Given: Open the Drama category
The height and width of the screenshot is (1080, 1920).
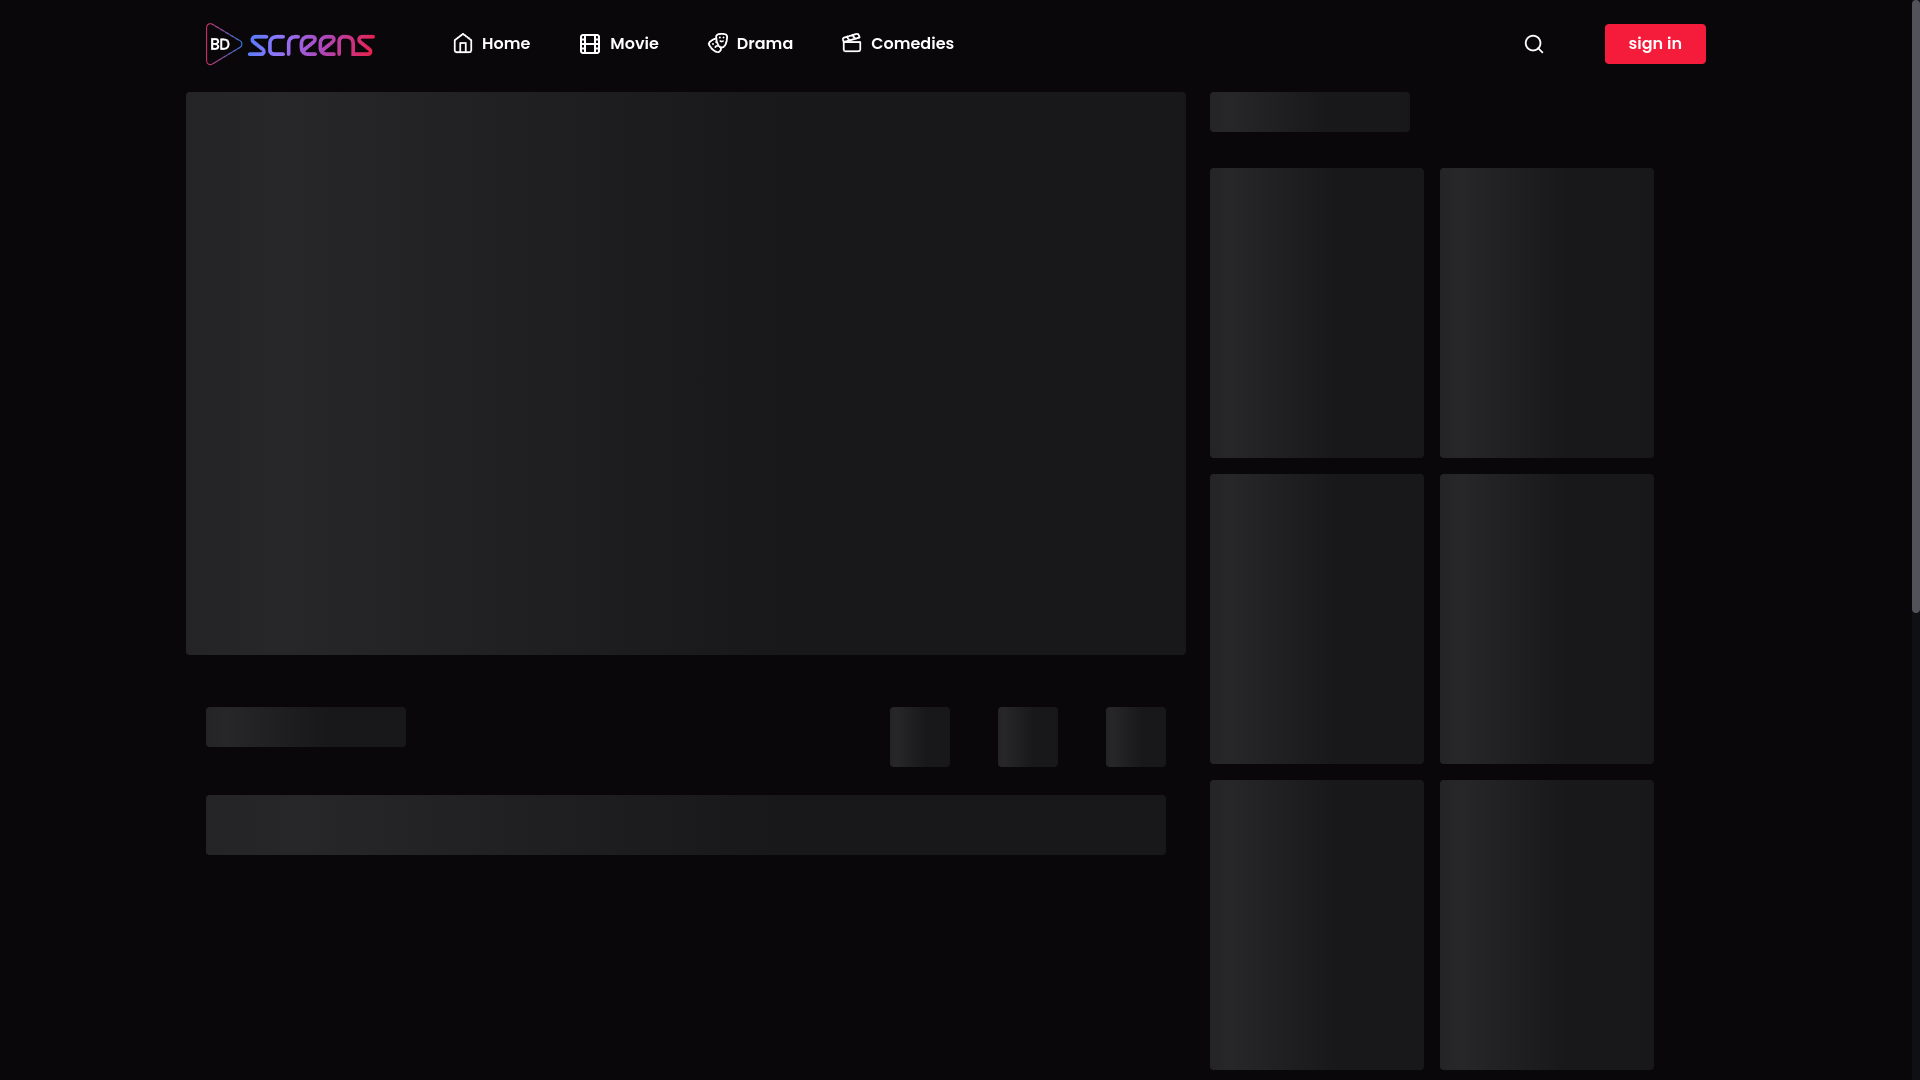Looking at the screenshot, I should point(764,44).
